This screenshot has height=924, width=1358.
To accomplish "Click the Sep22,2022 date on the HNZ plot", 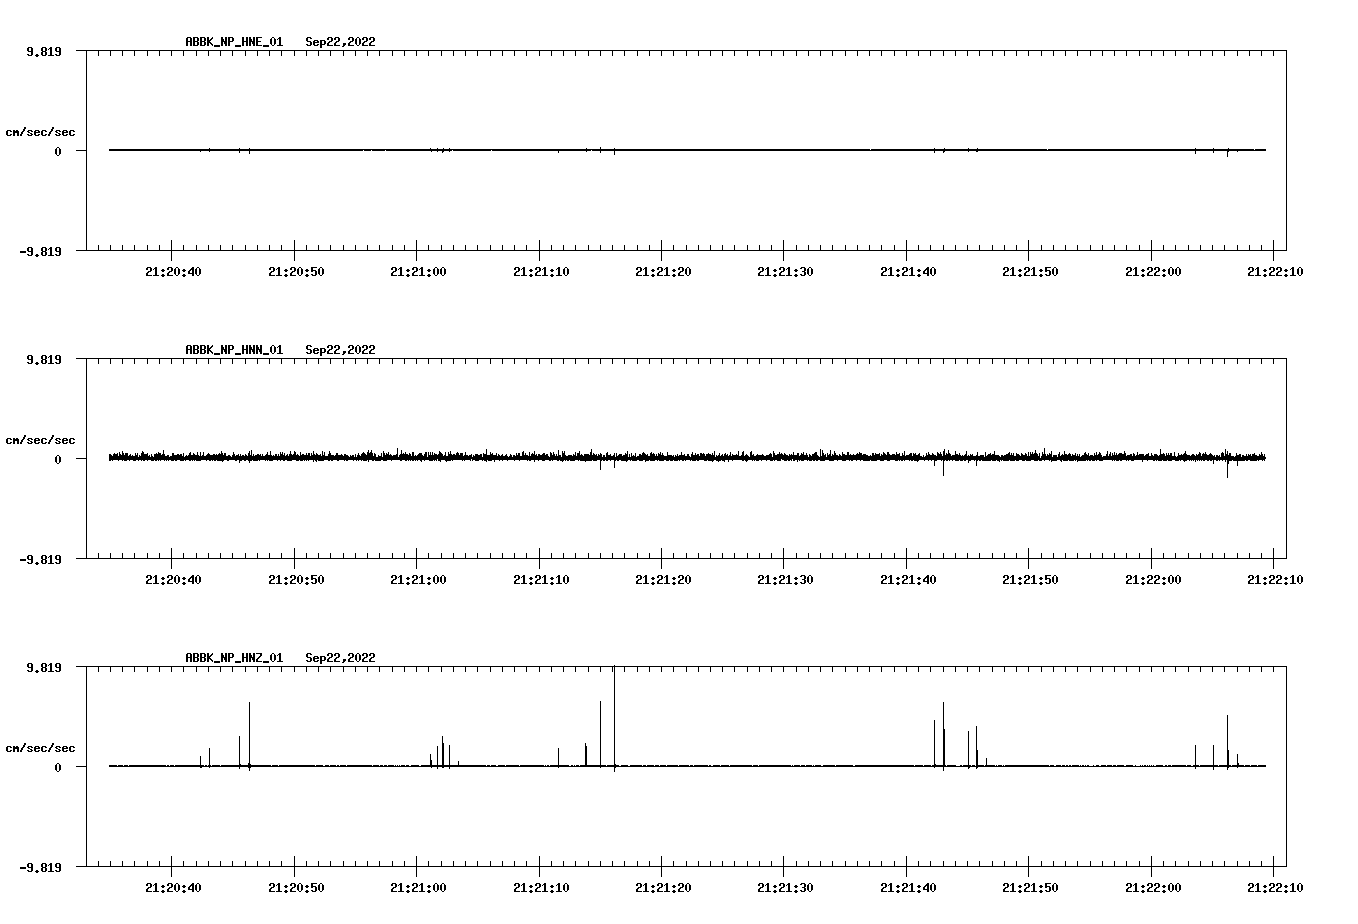I will click(x=340, y=658).
